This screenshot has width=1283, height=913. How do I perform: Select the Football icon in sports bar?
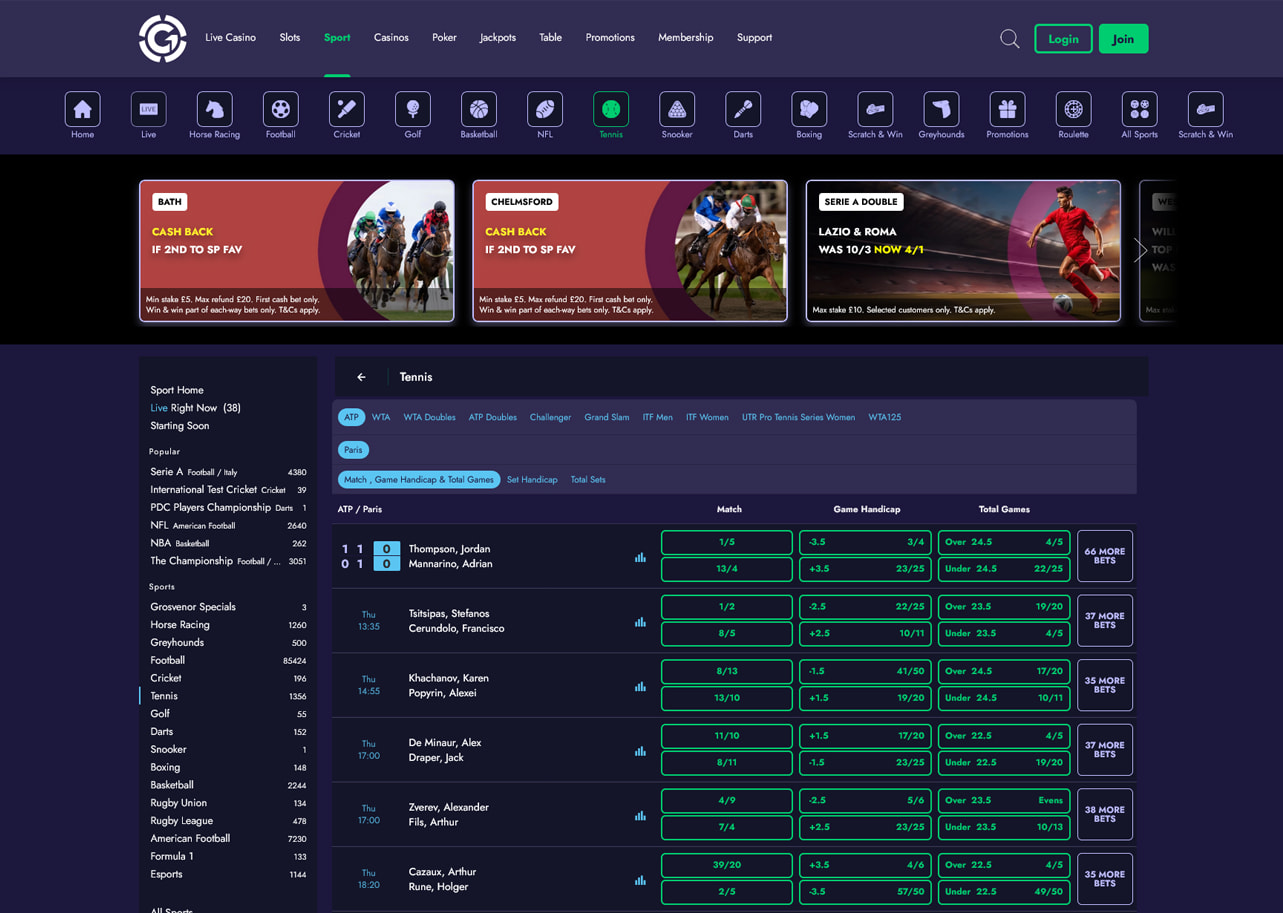pos(280,109)
